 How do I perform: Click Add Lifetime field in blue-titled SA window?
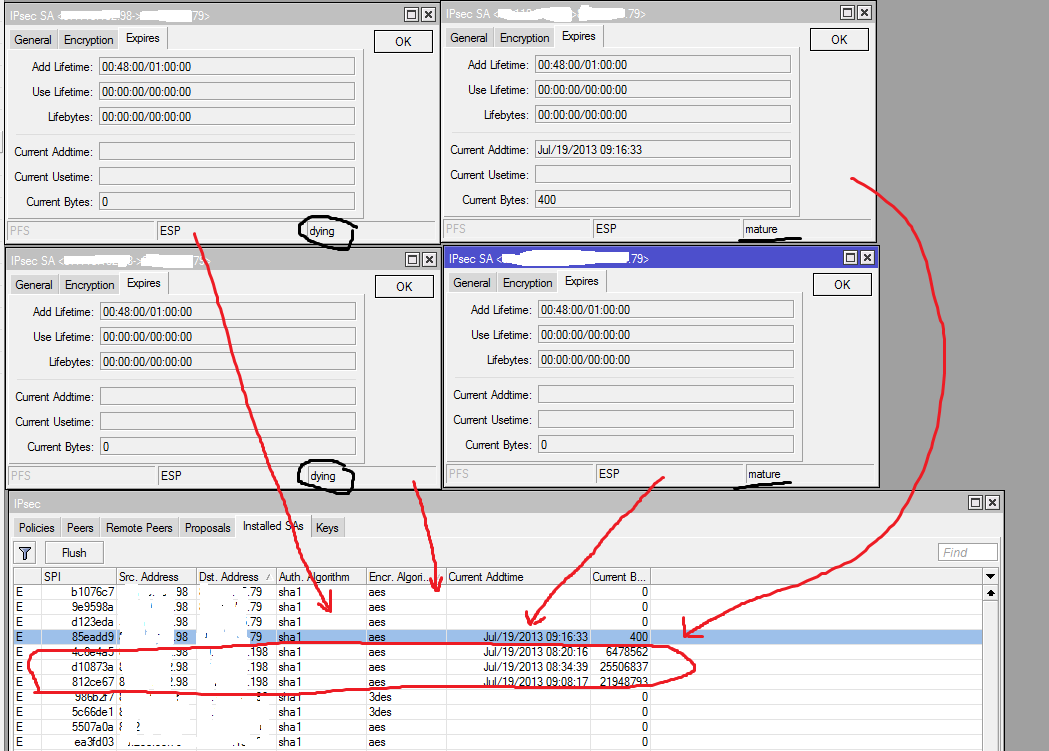666,310
